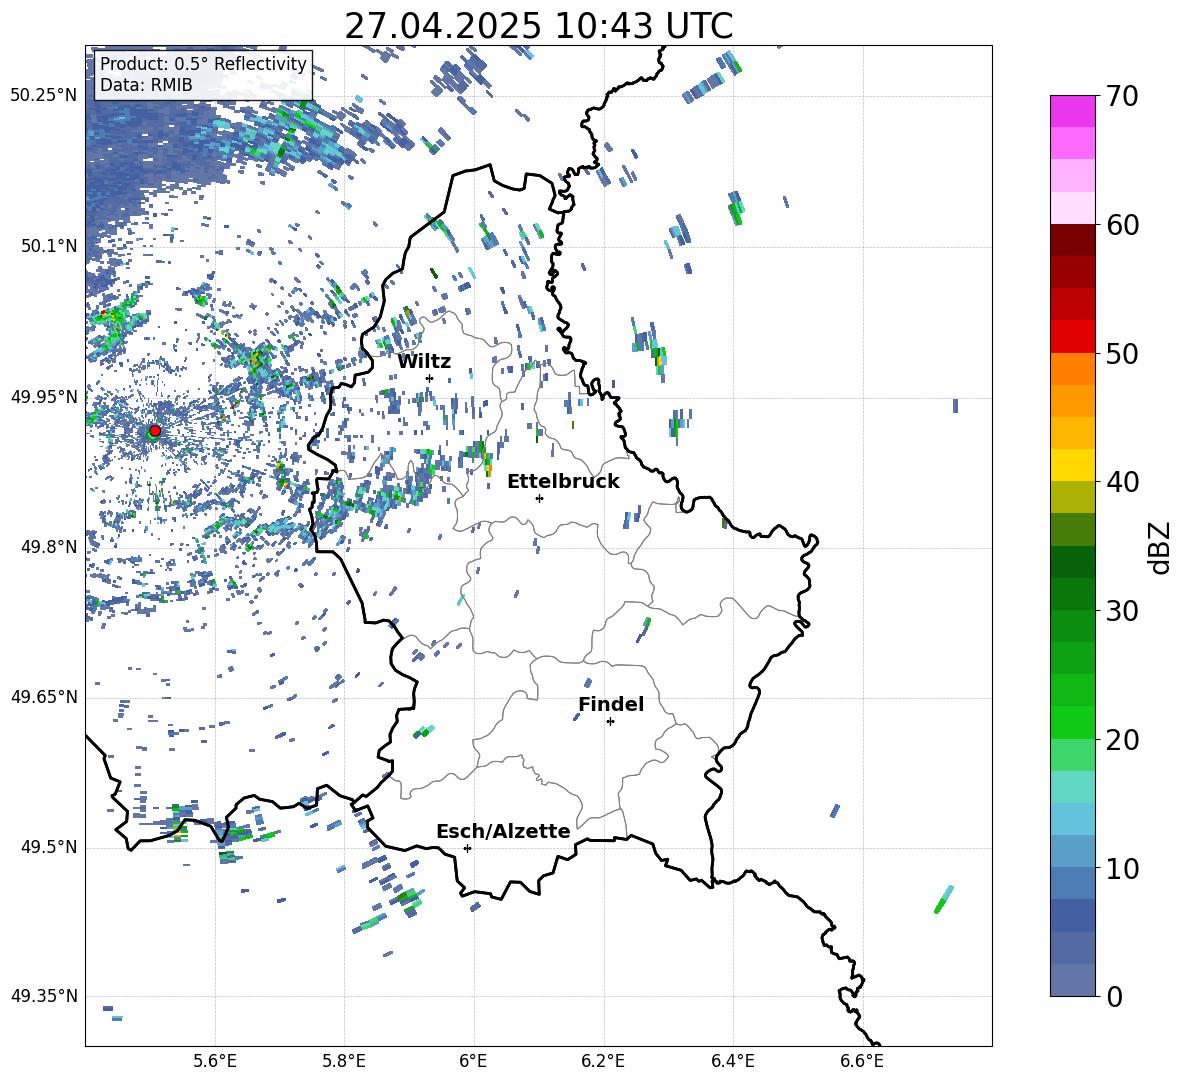This screenshot has width=1184, height=1081.
Task: Click the slate blue bottom colorbar segment
Action: (1073, 980)
